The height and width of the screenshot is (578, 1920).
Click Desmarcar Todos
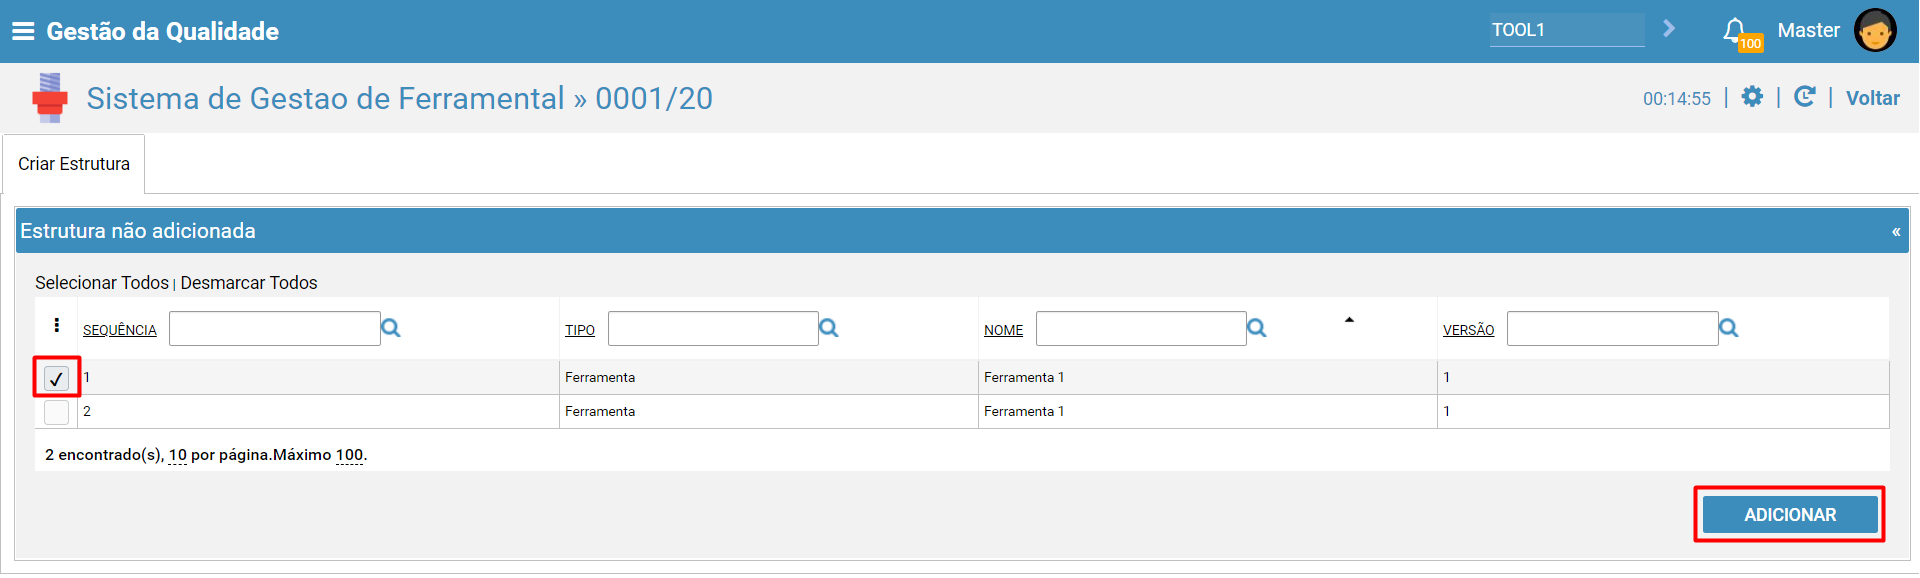click(x=249, y=283)
